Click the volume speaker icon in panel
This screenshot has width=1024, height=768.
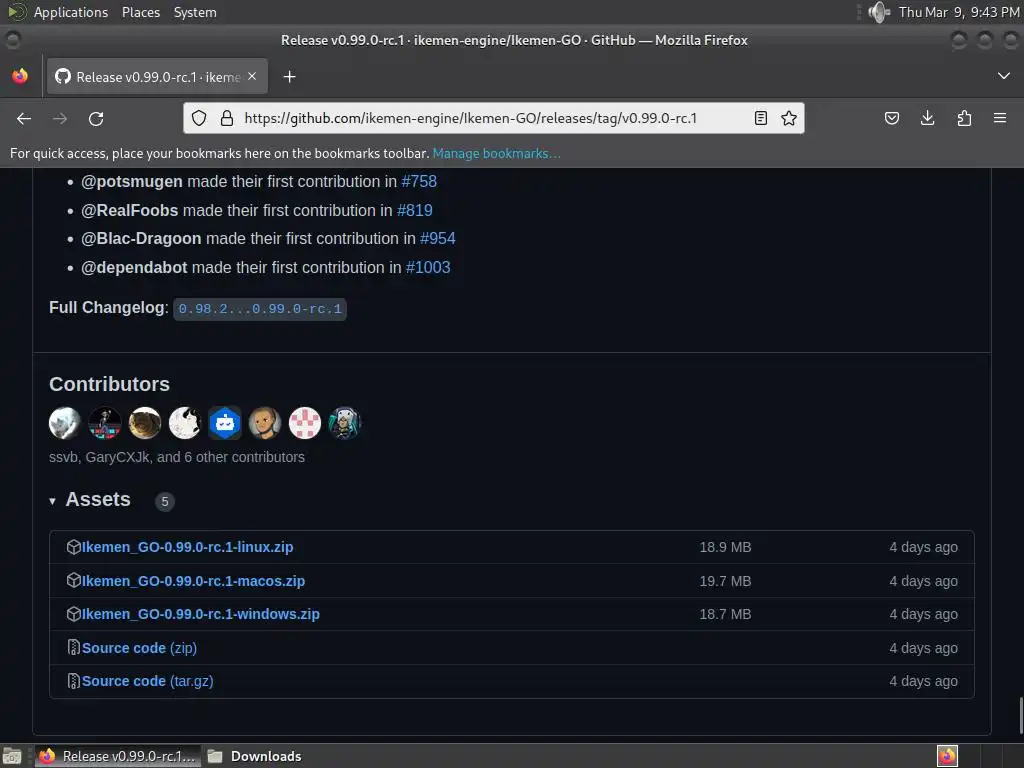879,12
